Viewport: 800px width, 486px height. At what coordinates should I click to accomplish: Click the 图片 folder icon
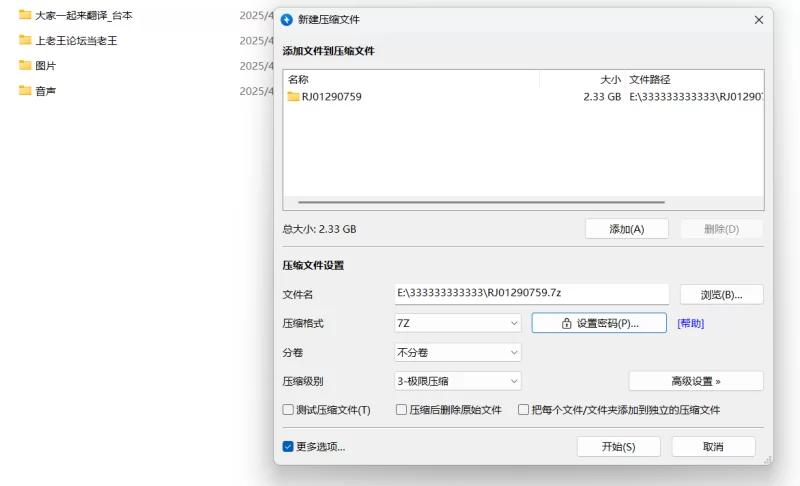pos(25,65)
